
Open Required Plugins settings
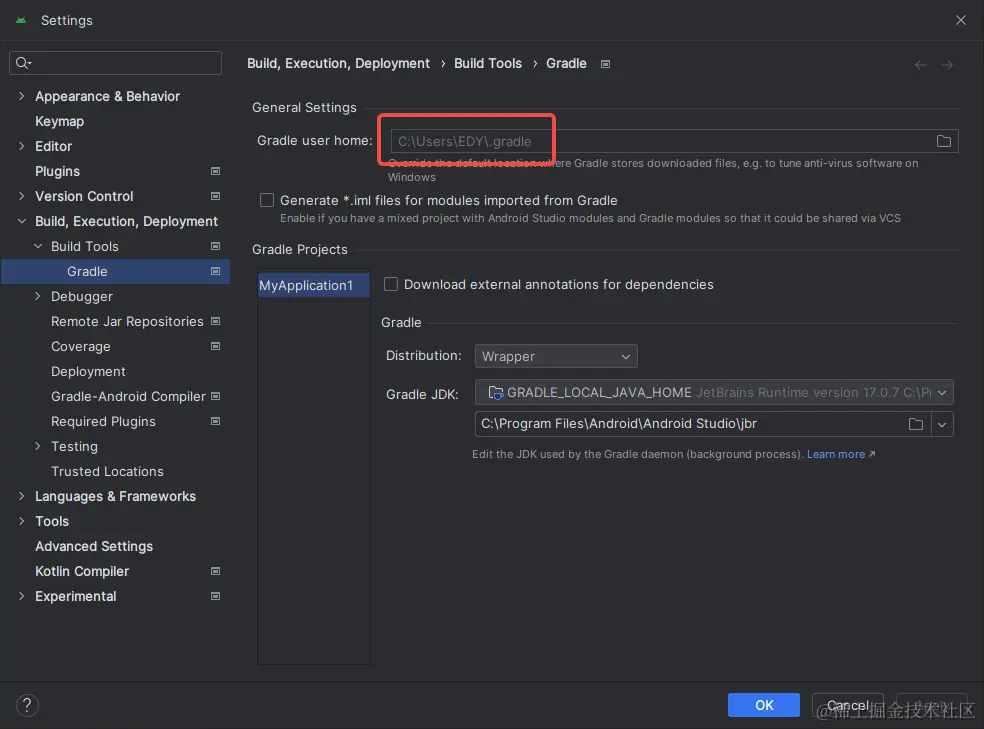click(x=103, y=421)
